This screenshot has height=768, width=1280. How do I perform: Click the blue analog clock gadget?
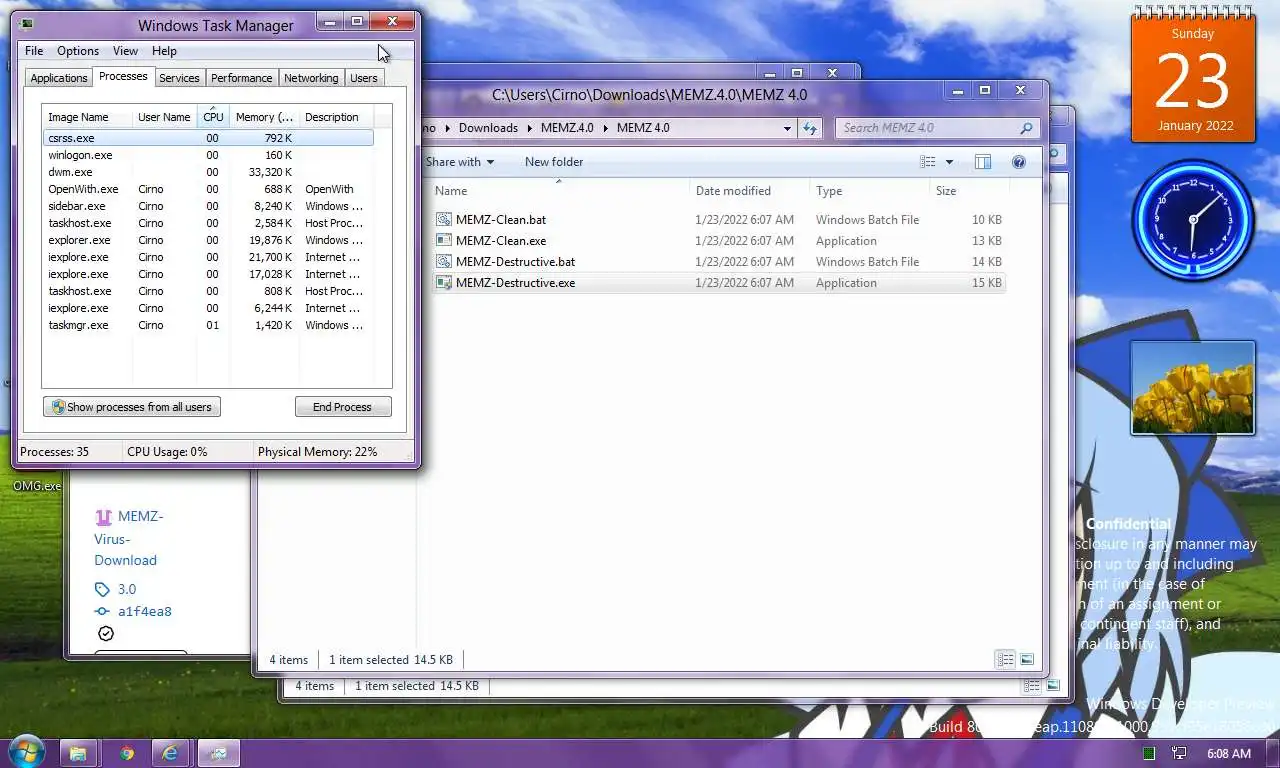(1193, 218)
